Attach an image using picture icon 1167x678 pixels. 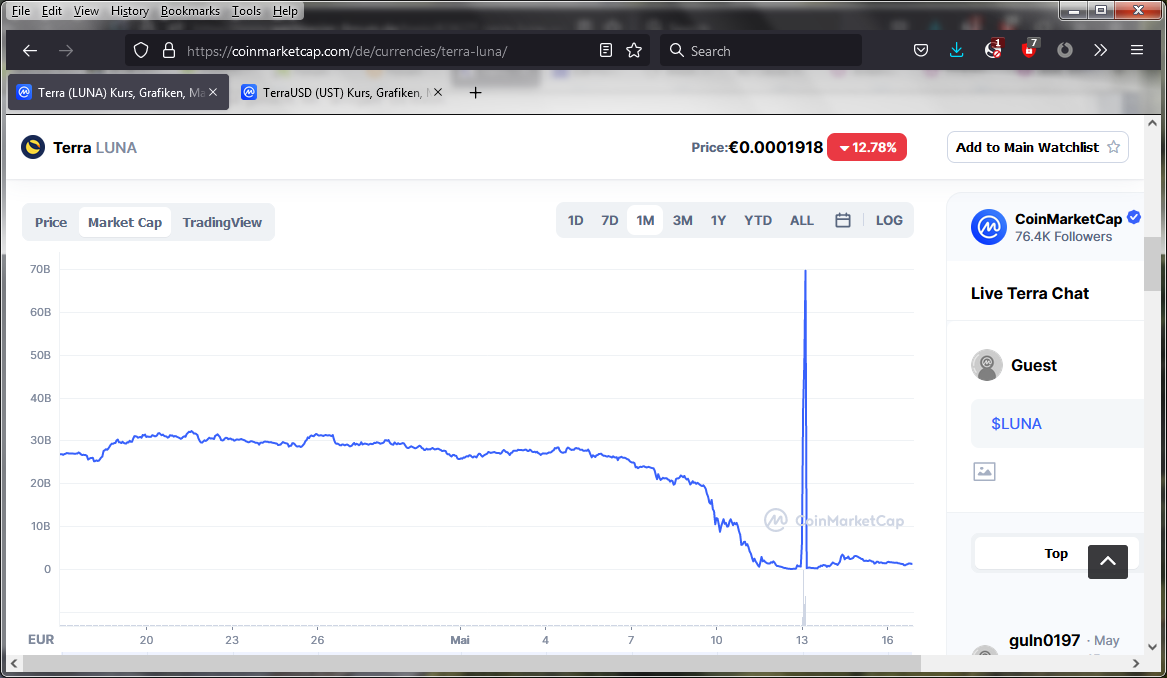pyautogui.click(x=984, y=471)
